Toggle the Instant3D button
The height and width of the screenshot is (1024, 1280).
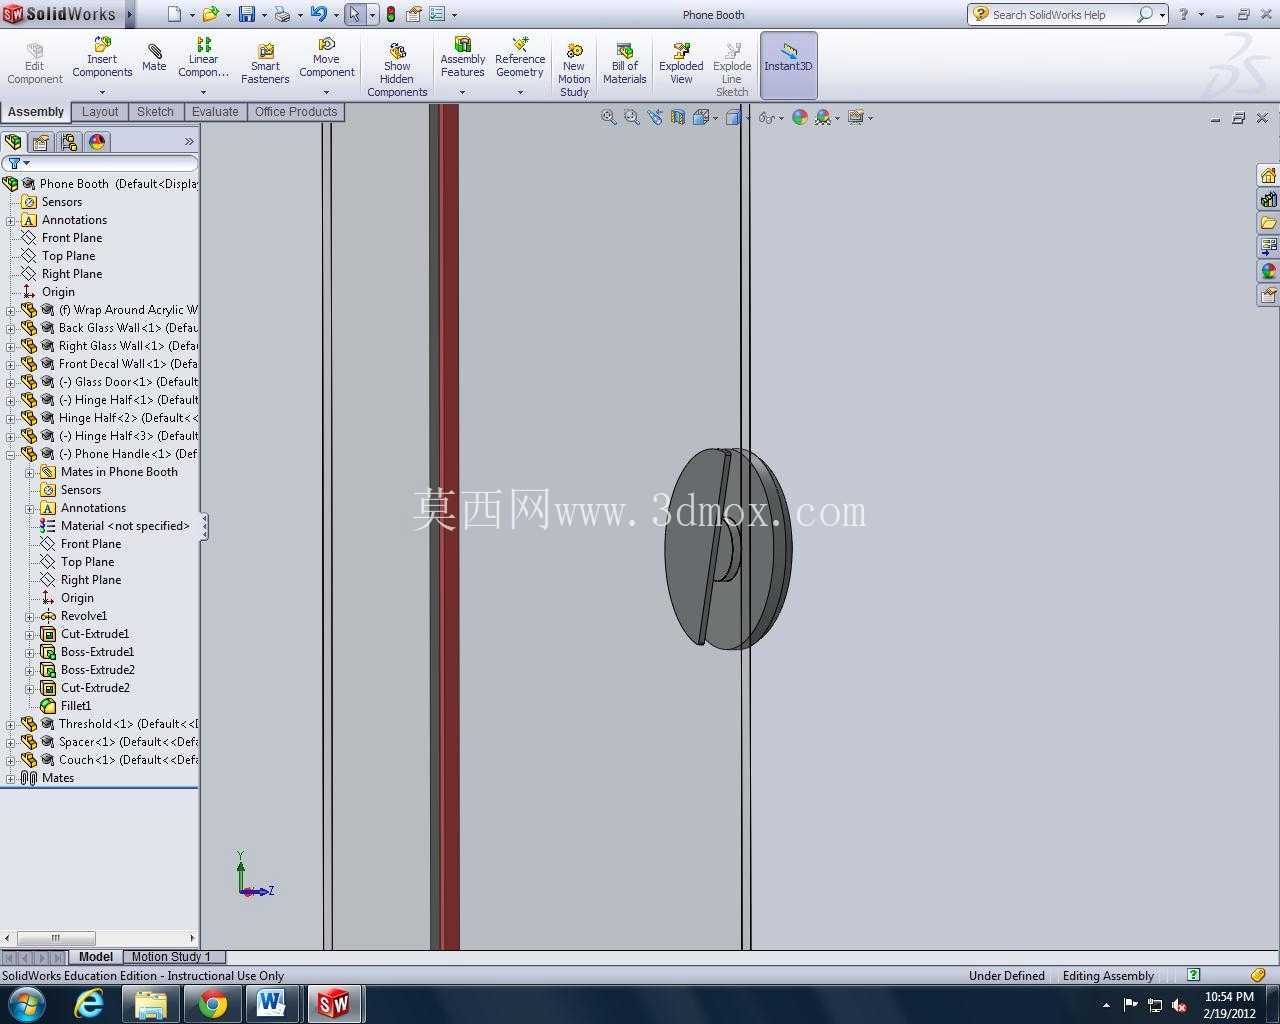click(789, 65)
